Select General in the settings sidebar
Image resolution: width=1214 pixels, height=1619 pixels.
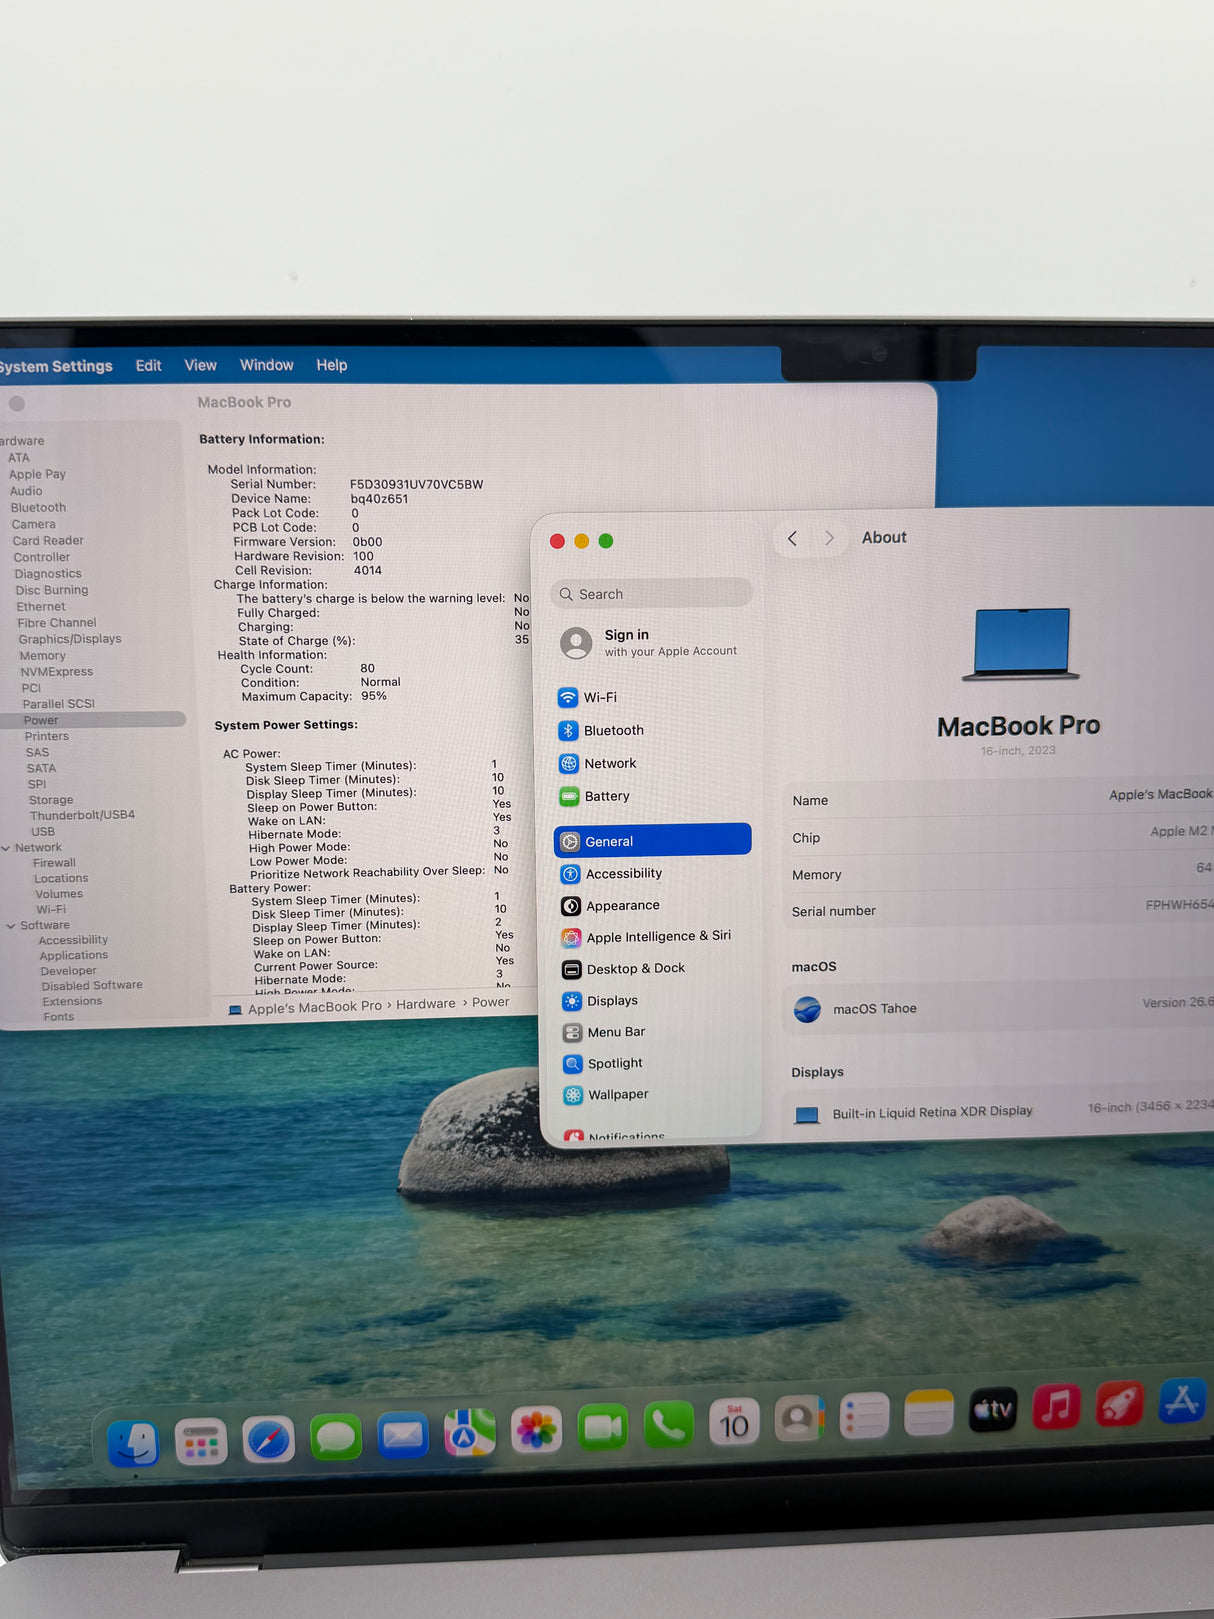[x=652, y=840]
